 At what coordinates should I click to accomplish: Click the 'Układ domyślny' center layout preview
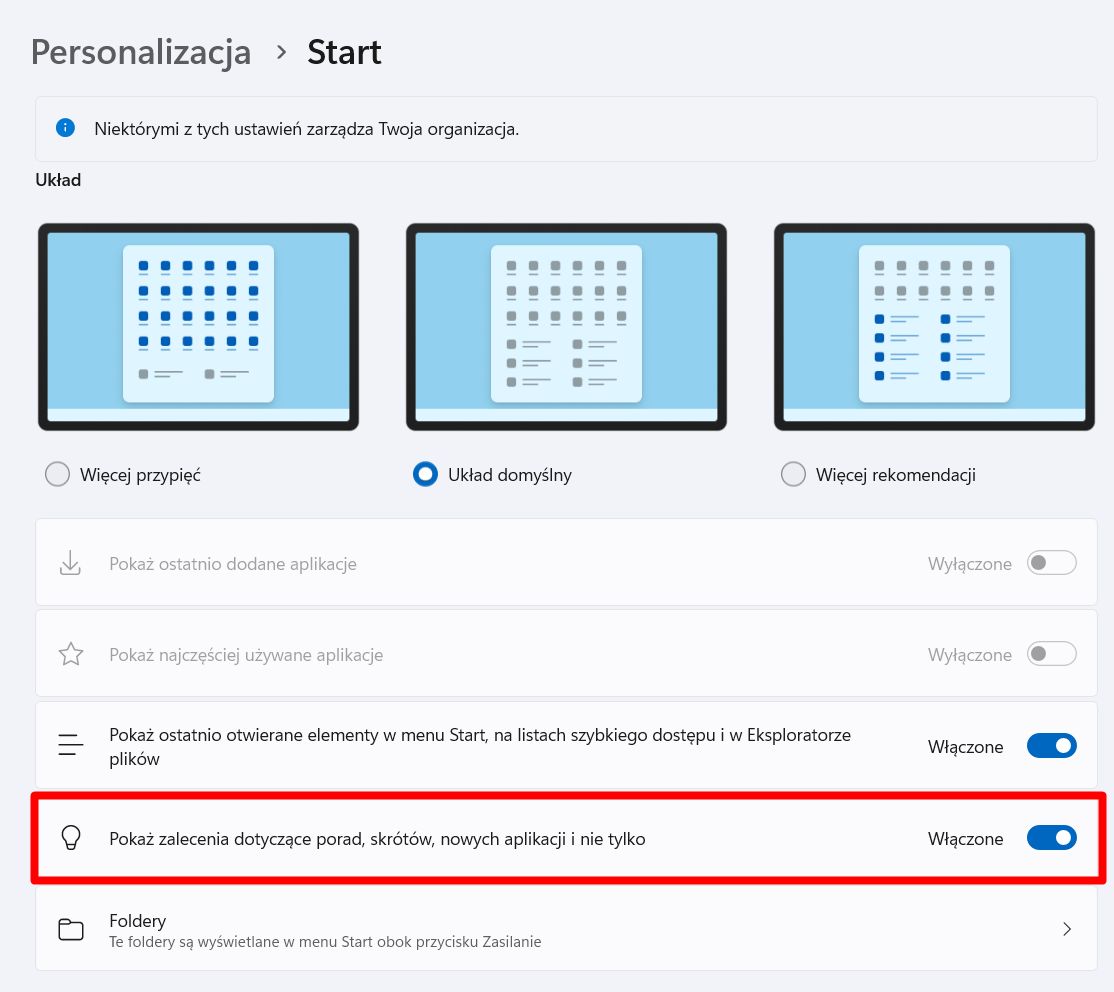(x=565, y=326)
